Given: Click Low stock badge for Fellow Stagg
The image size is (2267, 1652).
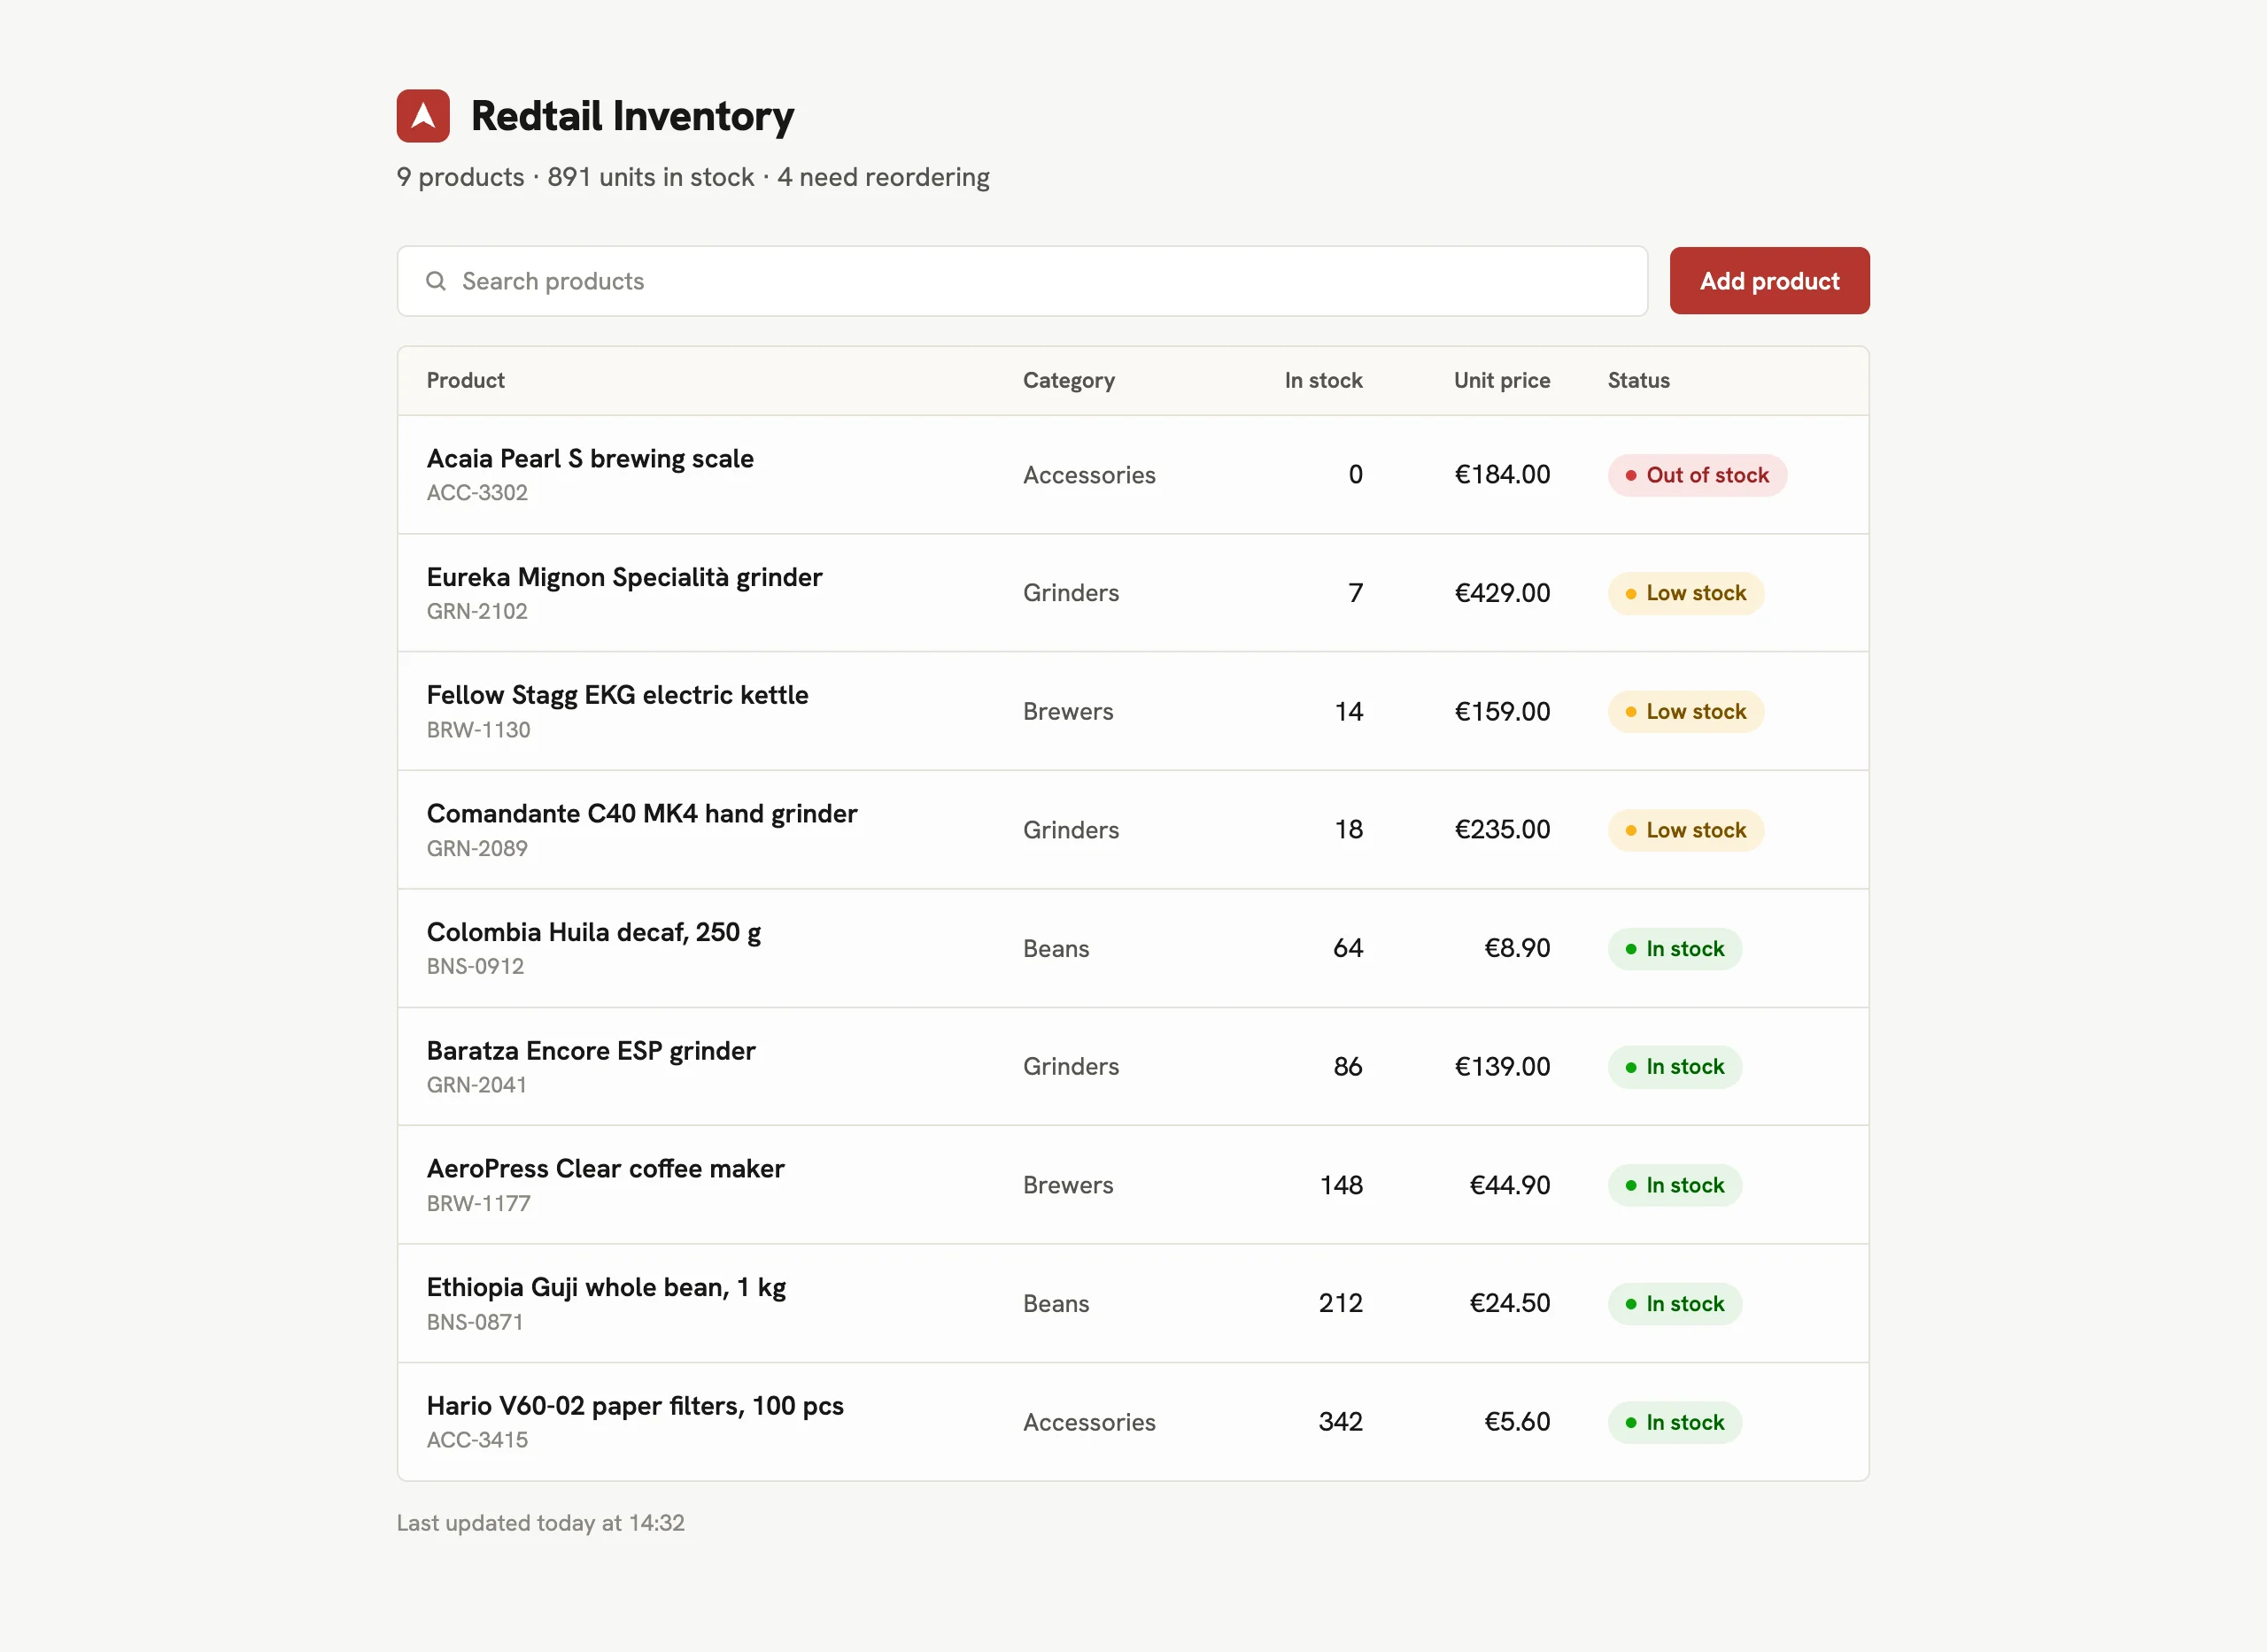Looking at the screenshot, I should click(x=1686, y=712).
